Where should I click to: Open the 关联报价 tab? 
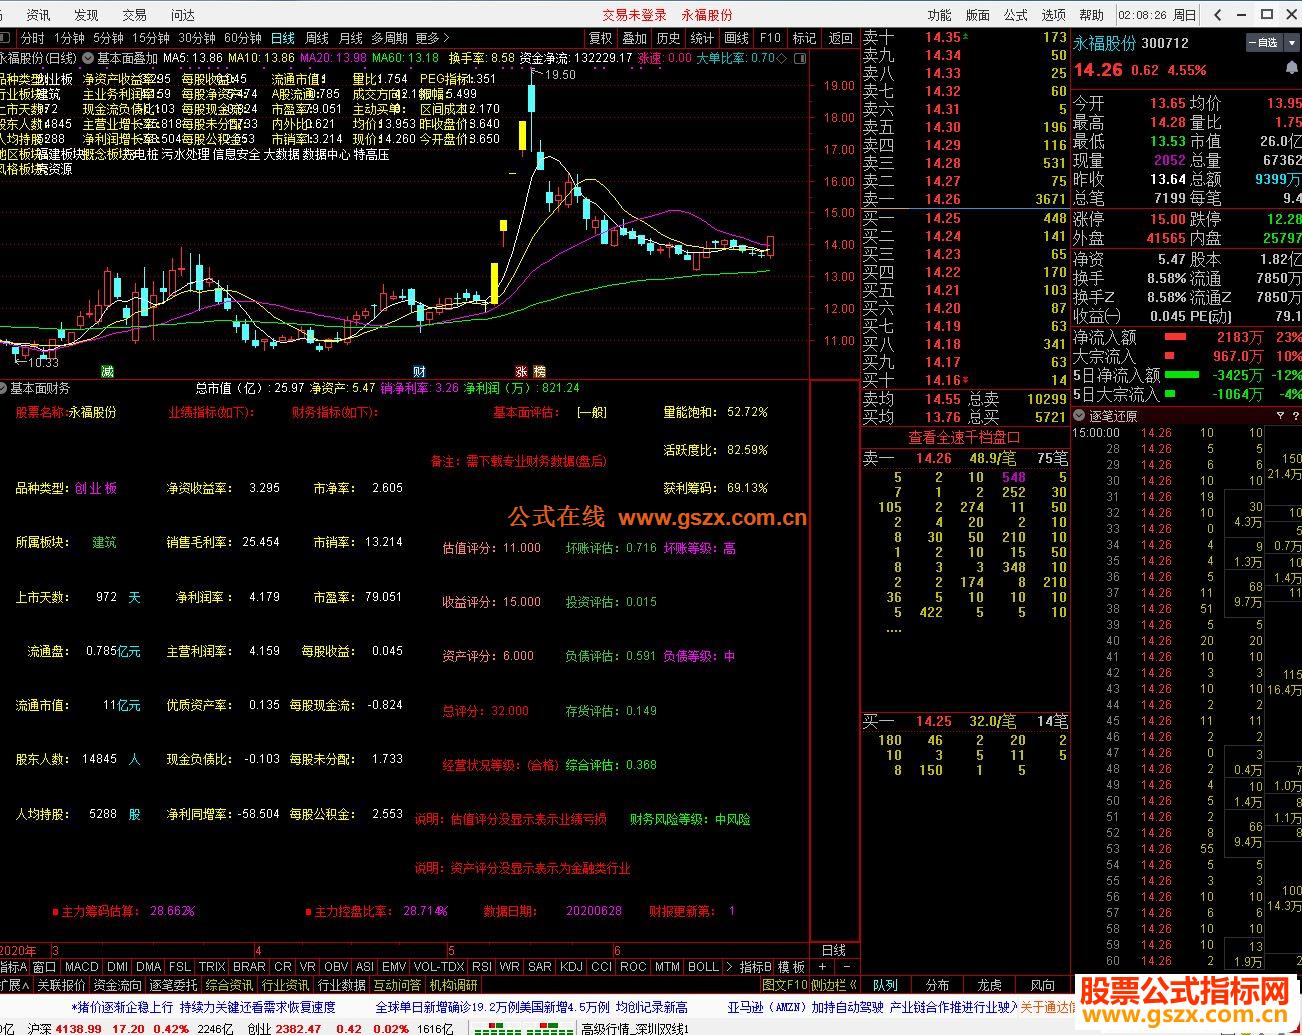[61, 985]
